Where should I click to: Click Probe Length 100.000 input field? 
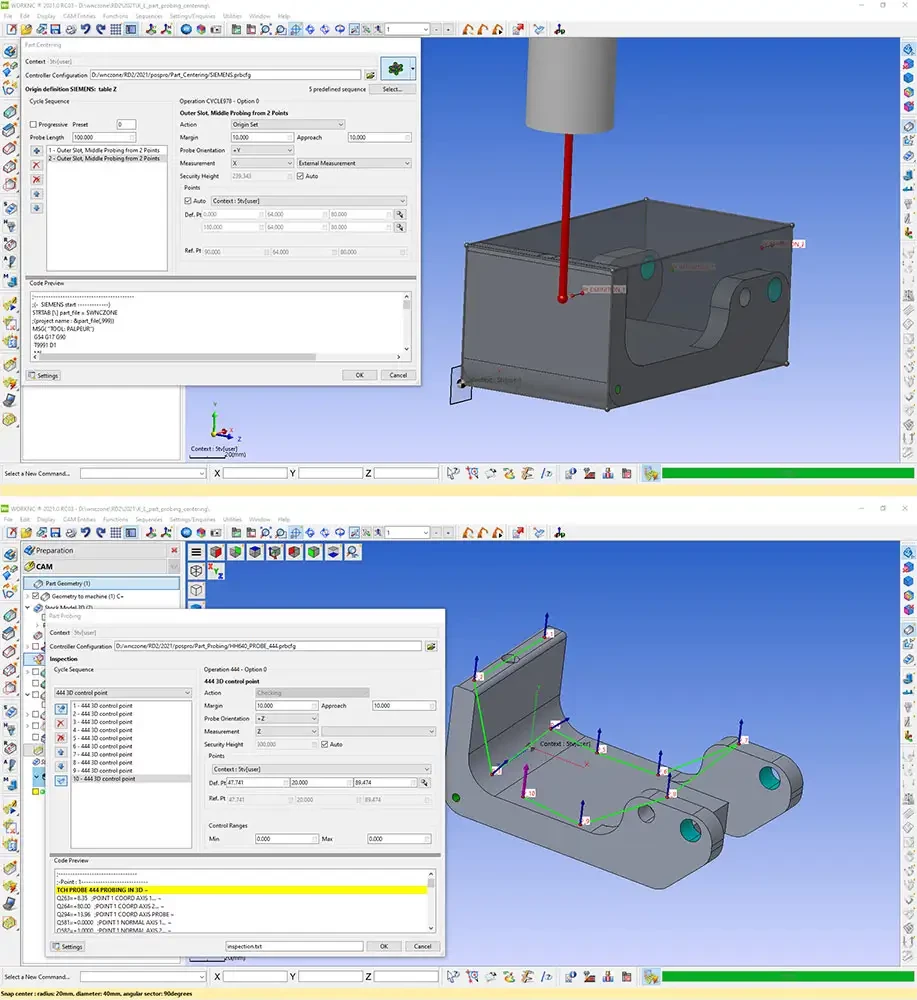pyautogui.click(x=104, y=137)
